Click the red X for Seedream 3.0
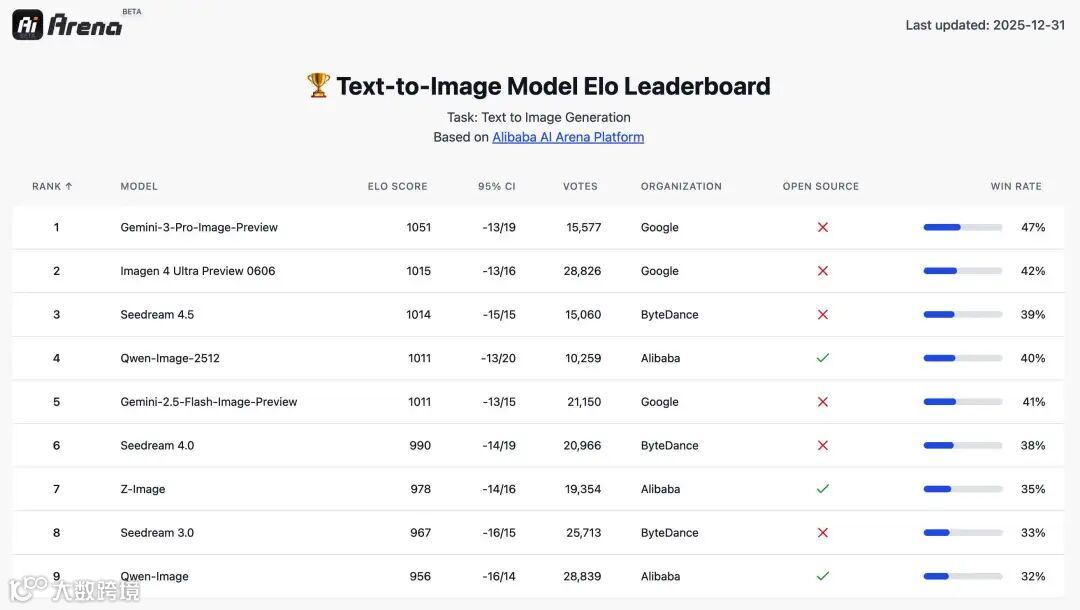1080x610 pixels. (822, 533)
